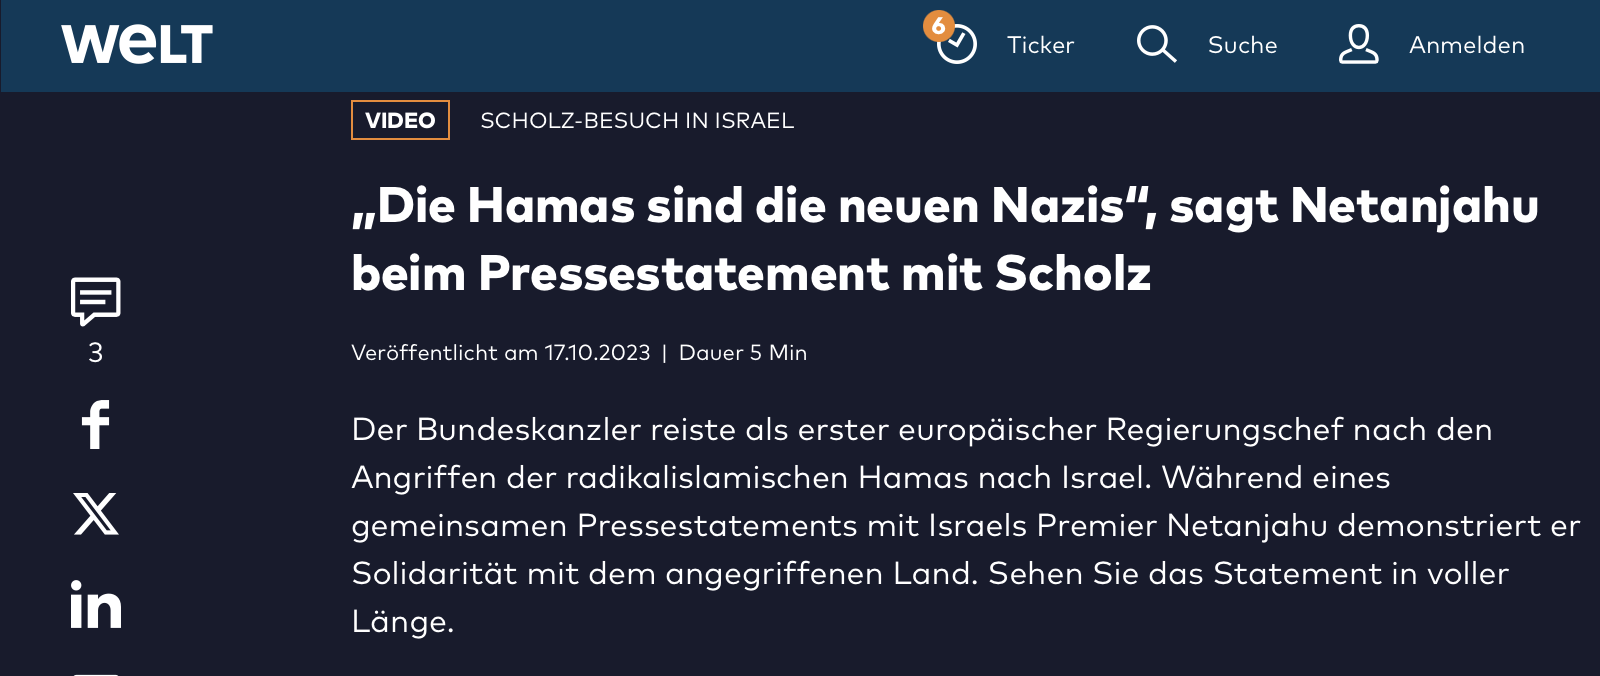This screenshot has height=676, width=1600.
Task: Click the comment count number 3
Action: coord(96,353)
